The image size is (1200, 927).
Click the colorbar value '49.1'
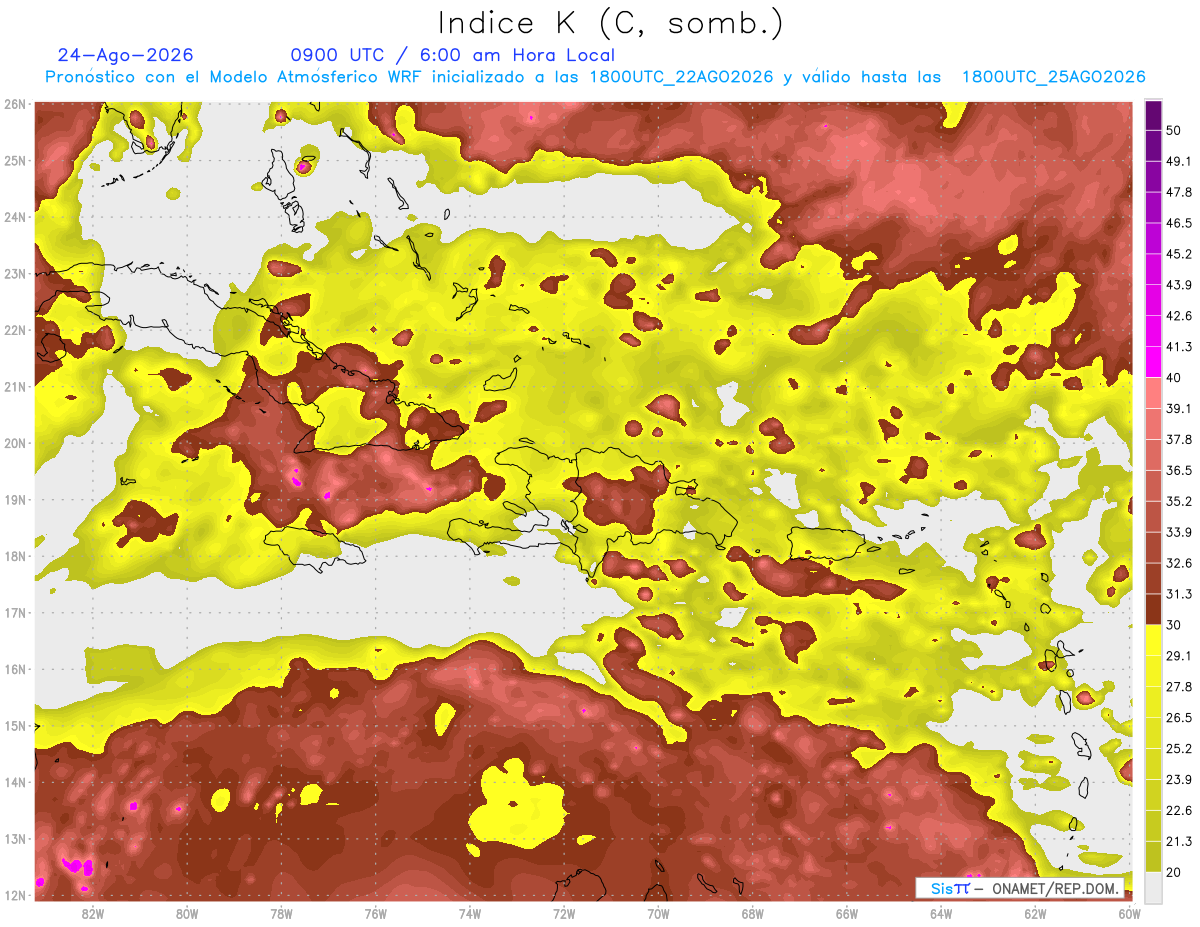click(x=1180, y=162)
